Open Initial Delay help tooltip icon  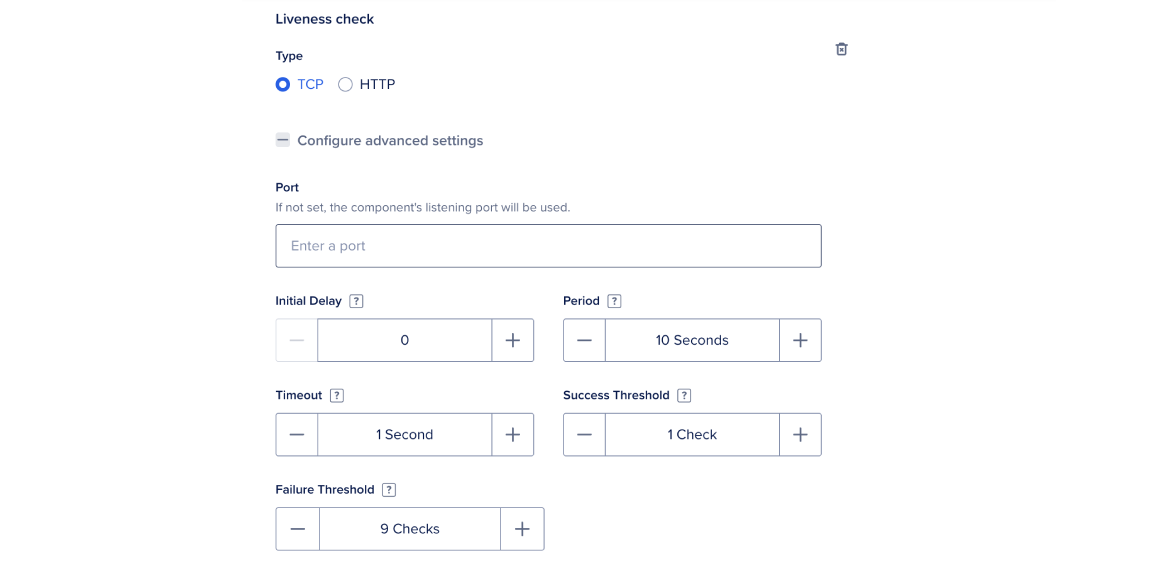pyautogui.click(x=356, y=301)
